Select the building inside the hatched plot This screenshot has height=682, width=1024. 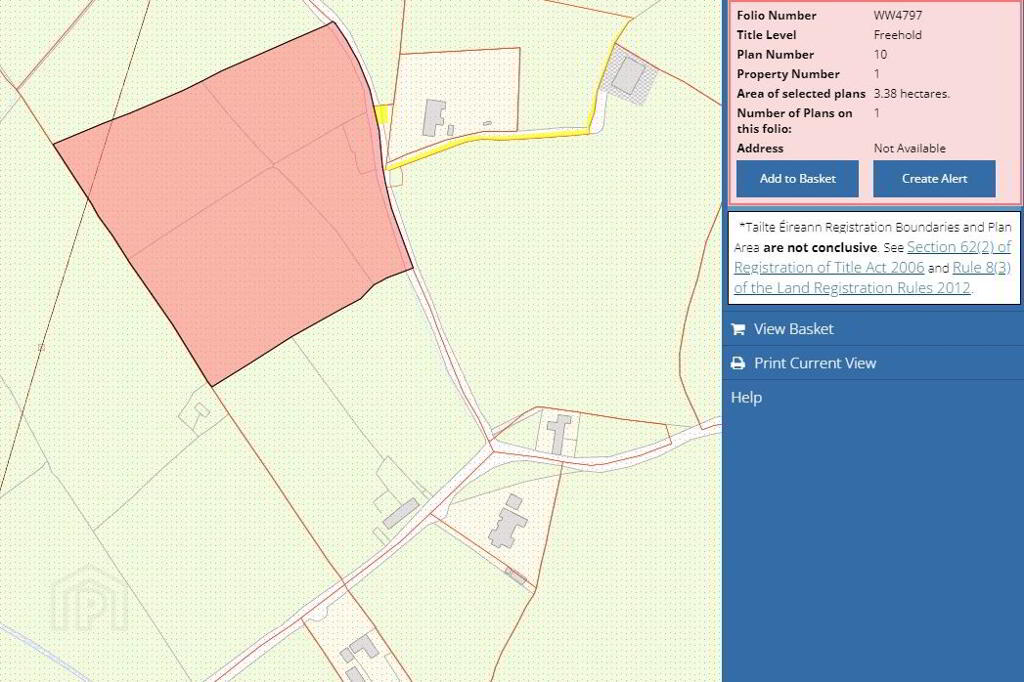pos(627,75)
